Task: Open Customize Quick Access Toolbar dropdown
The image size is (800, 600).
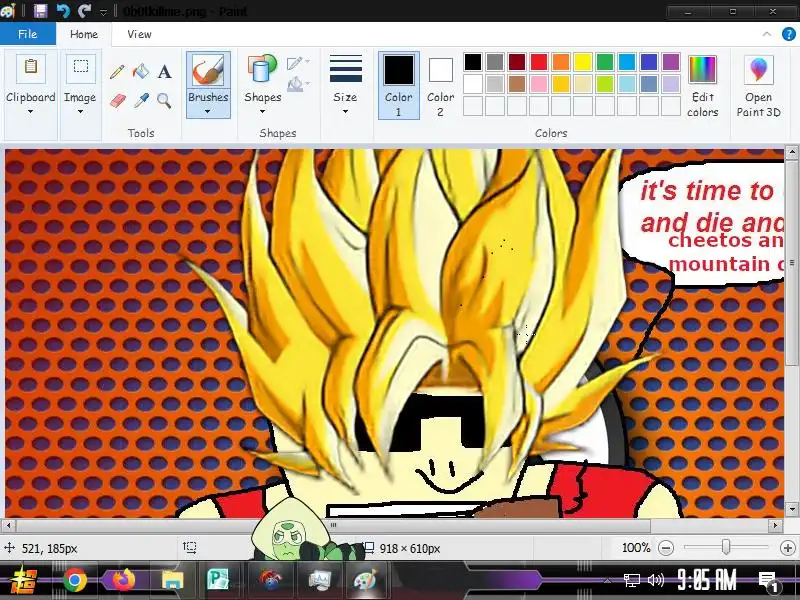Action: (x=104, y=11)
